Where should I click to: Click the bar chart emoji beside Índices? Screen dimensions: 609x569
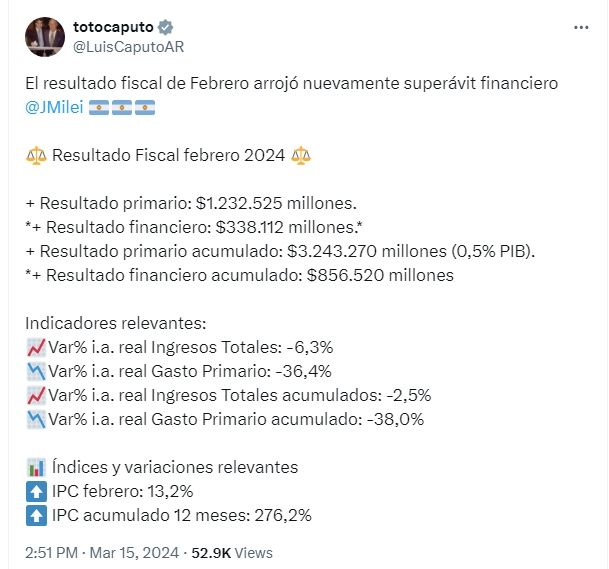(35, 468)
